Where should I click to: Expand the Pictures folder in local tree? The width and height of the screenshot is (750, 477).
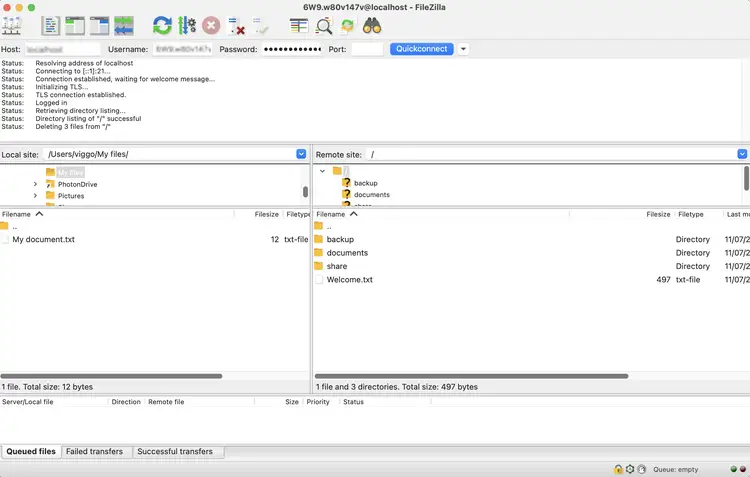(35, 196)
